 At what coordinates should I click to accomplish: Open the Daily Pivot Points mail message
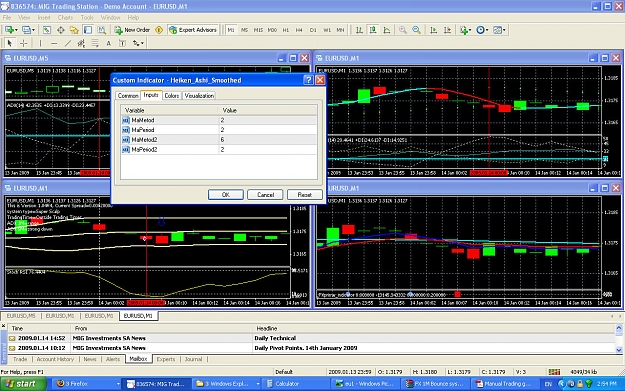click(x=311, y=348)
